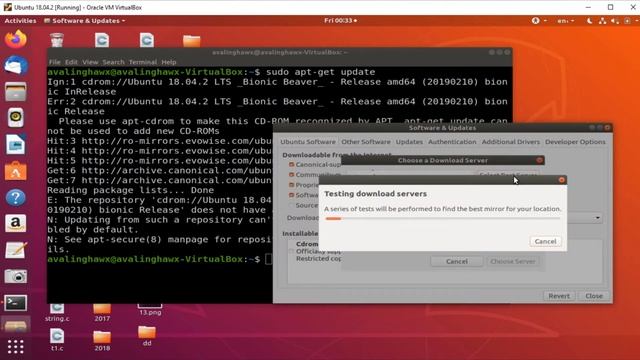This screenshot has width=640, height=360.
Task: Open the accessibility menu icon in top bar
Action: coord(536,20)
